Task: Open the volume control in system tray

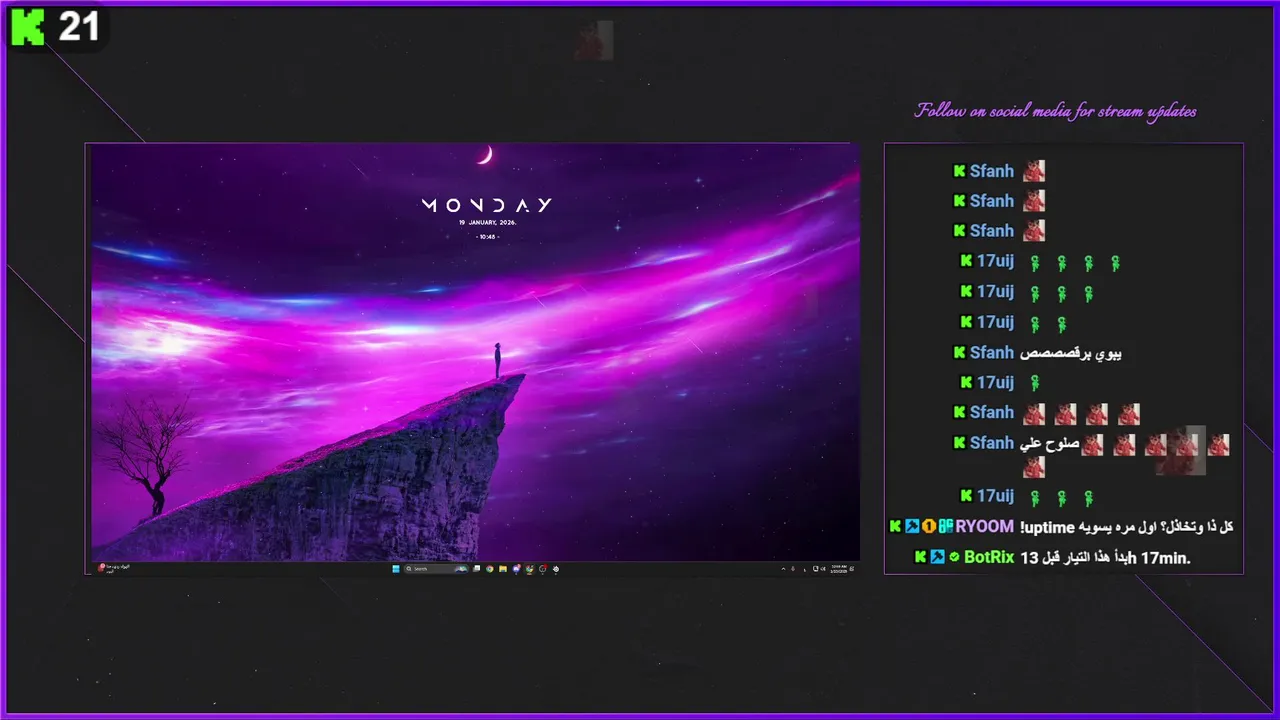Action: click(x=823, y=569)
